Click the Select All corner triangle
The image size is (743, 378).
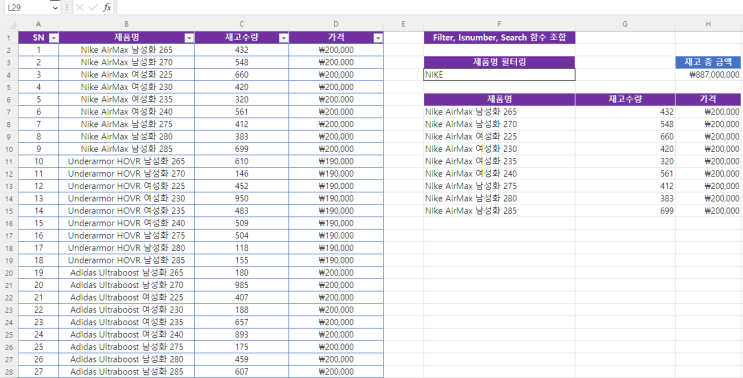[12, 25]
